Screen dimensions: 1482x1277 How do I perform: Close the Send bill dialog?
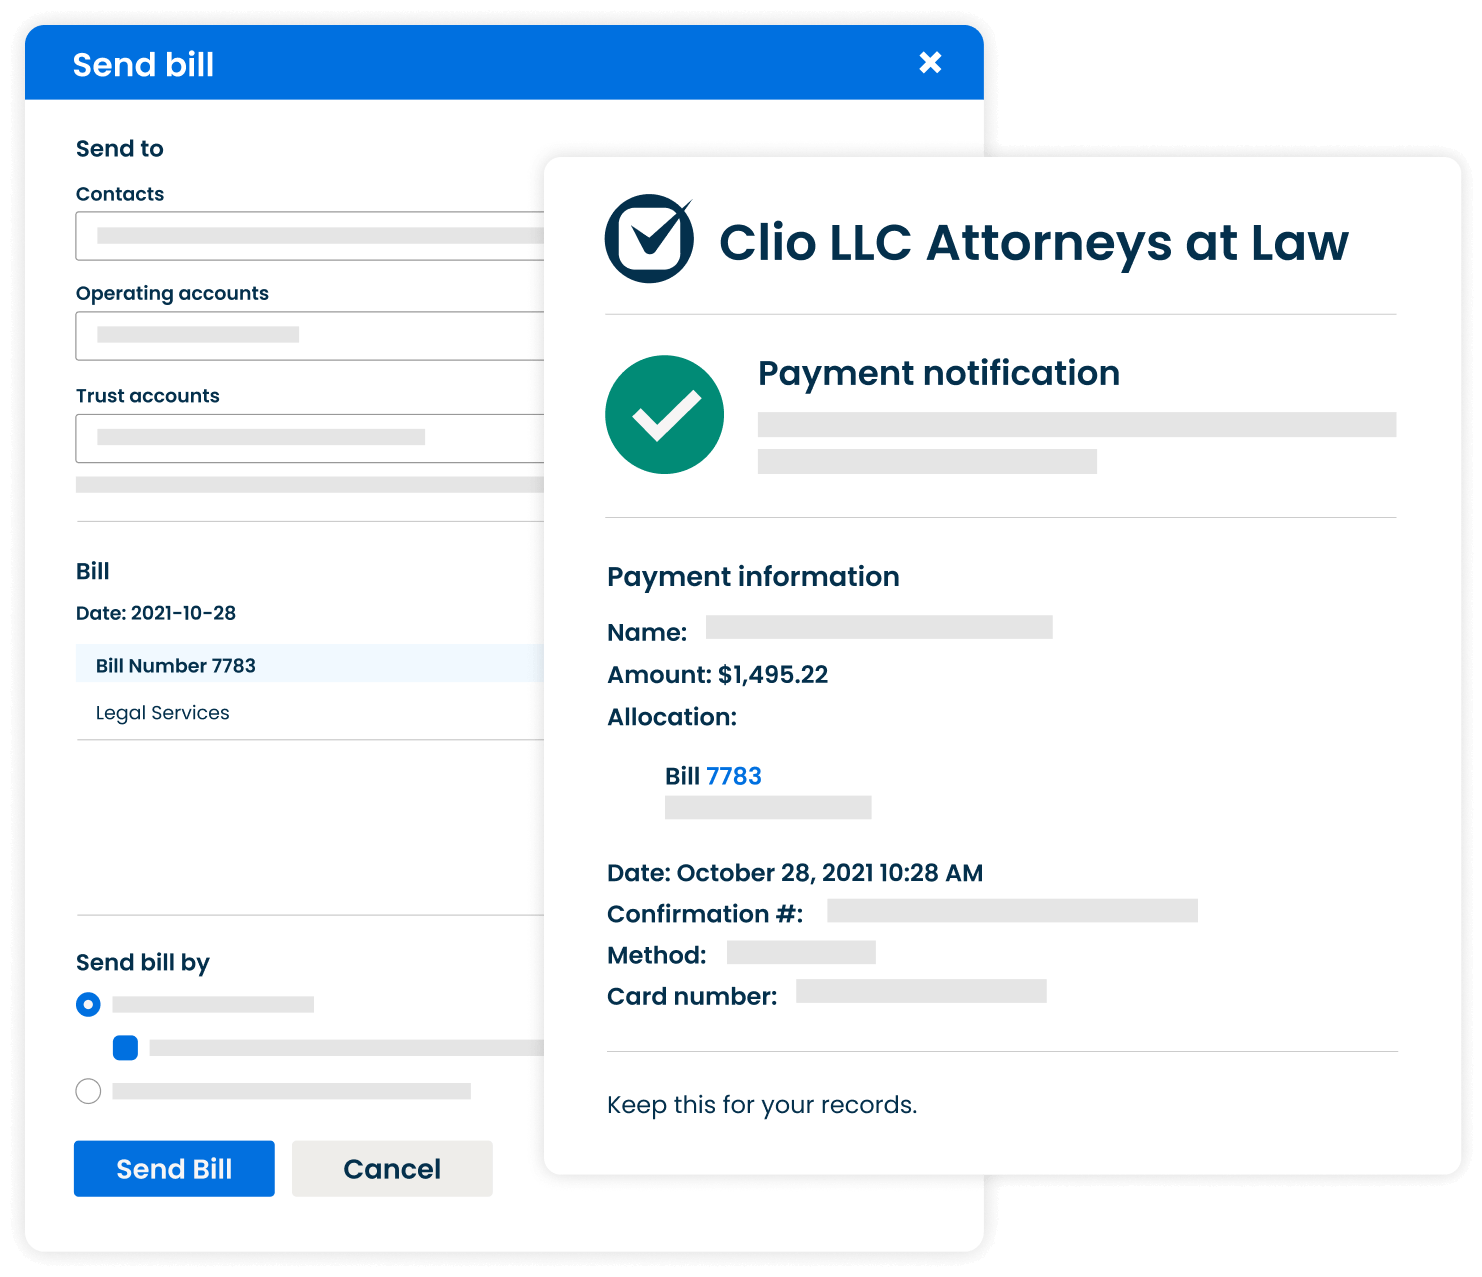930,63
